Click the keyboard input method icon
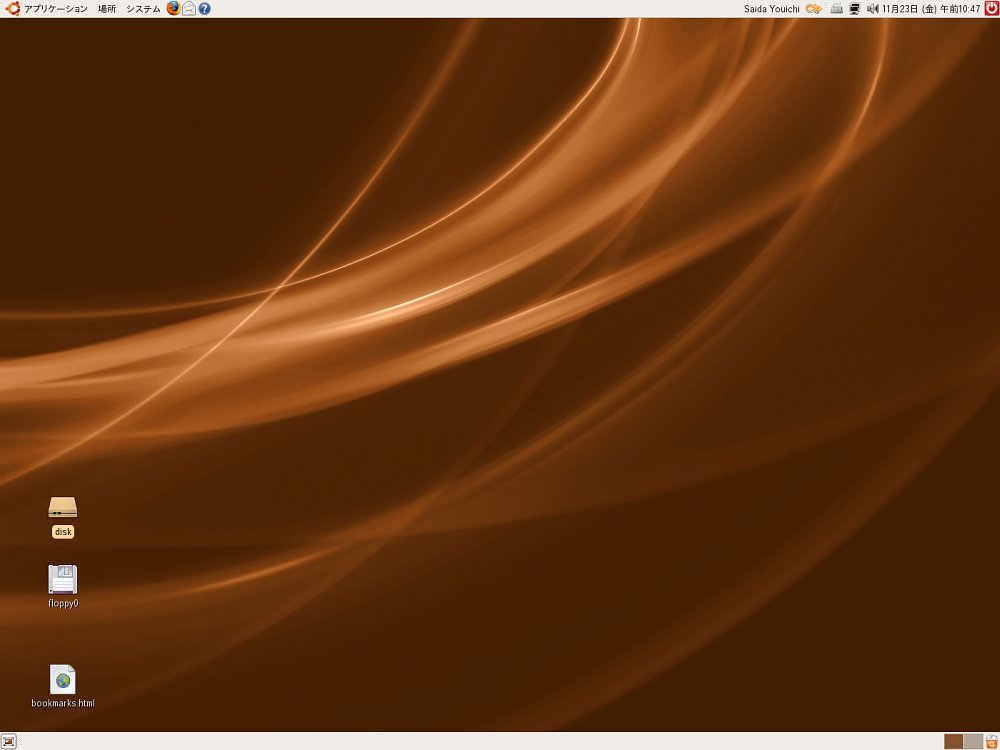The image size is (1000, 750). coord(837,9)
